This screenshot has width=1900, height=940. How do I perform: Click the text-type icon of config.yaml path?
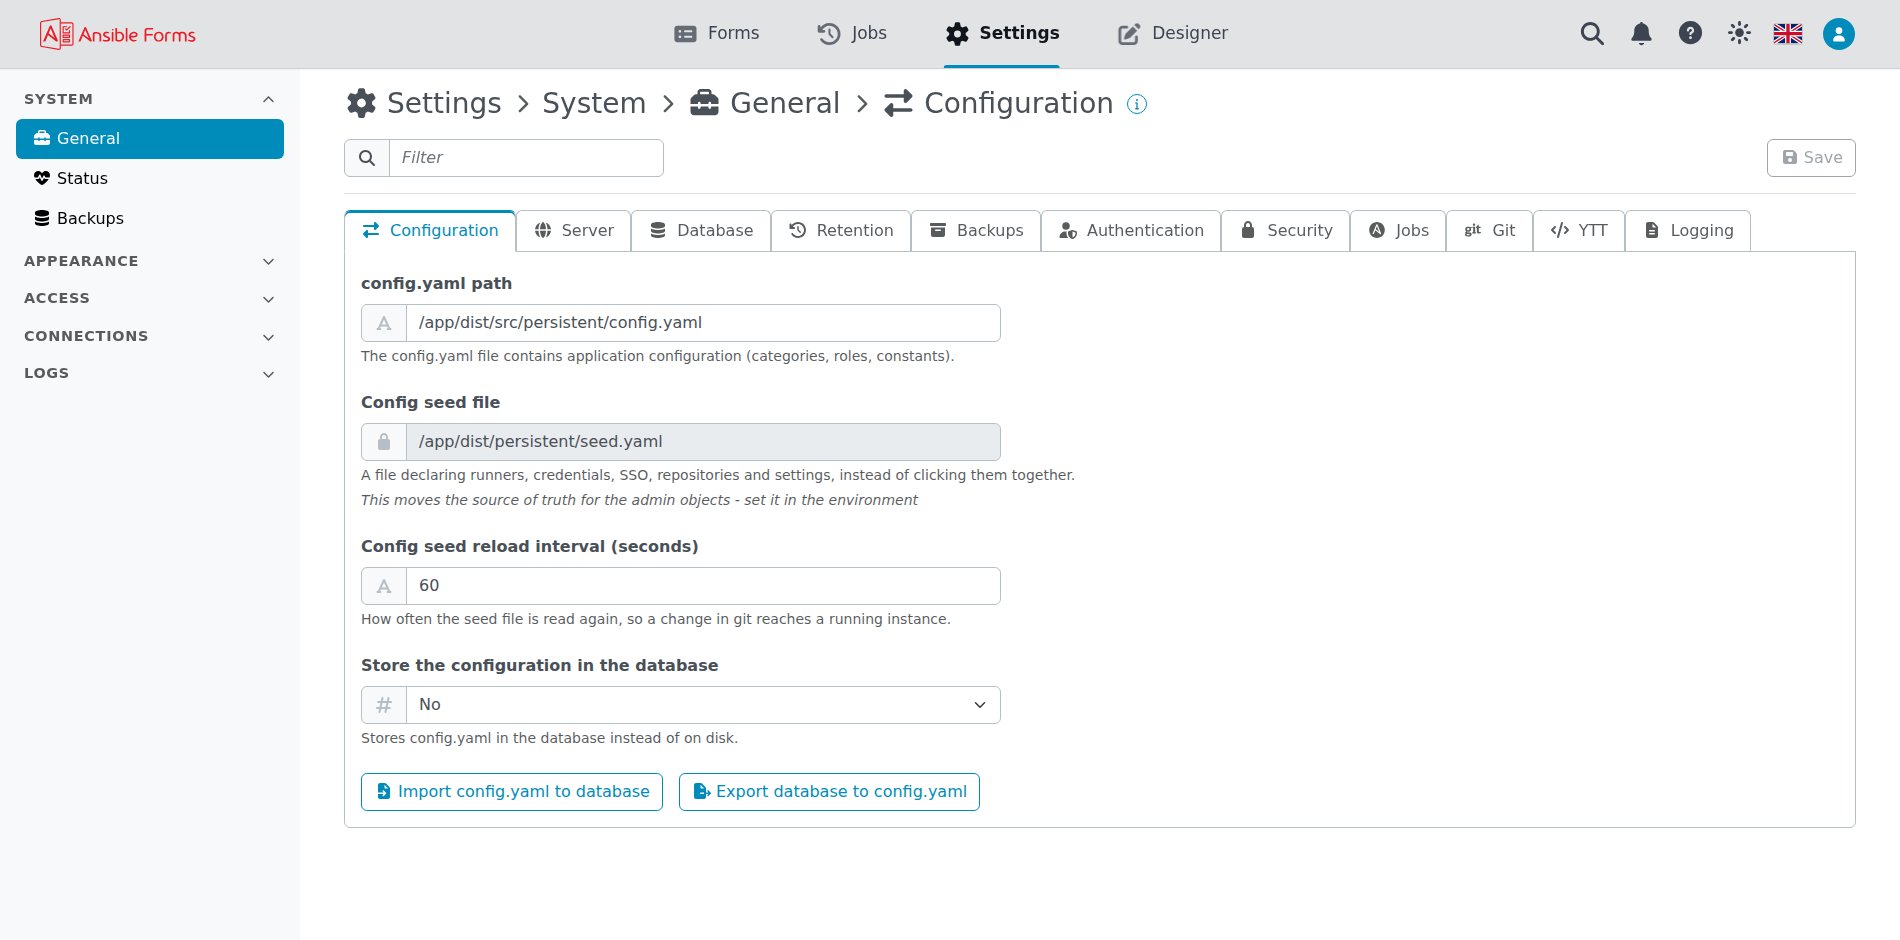[x=384, y=323]
